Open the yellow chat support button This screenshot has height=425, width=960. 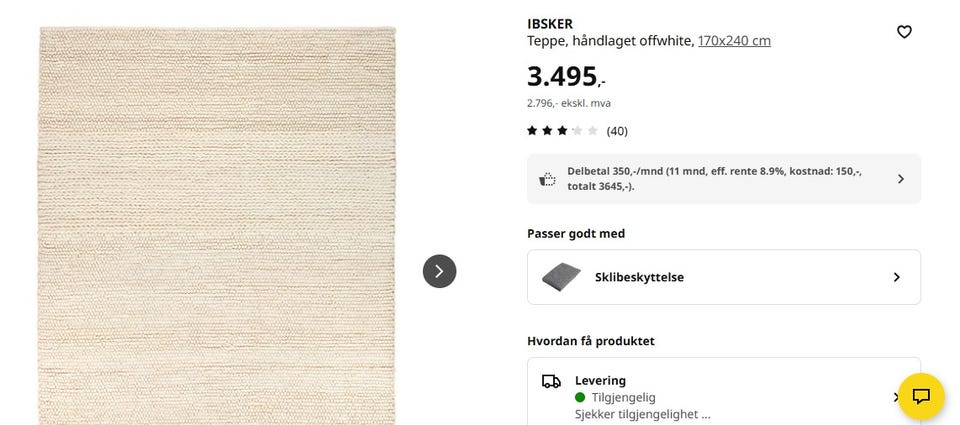(x=921, y=396)
